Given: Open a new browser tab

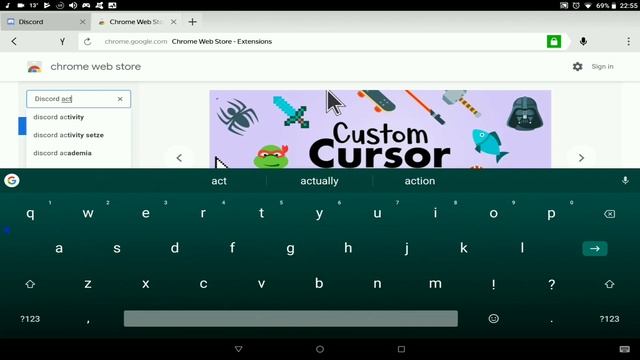Looking at the screenshot, I should pos(192,22).
